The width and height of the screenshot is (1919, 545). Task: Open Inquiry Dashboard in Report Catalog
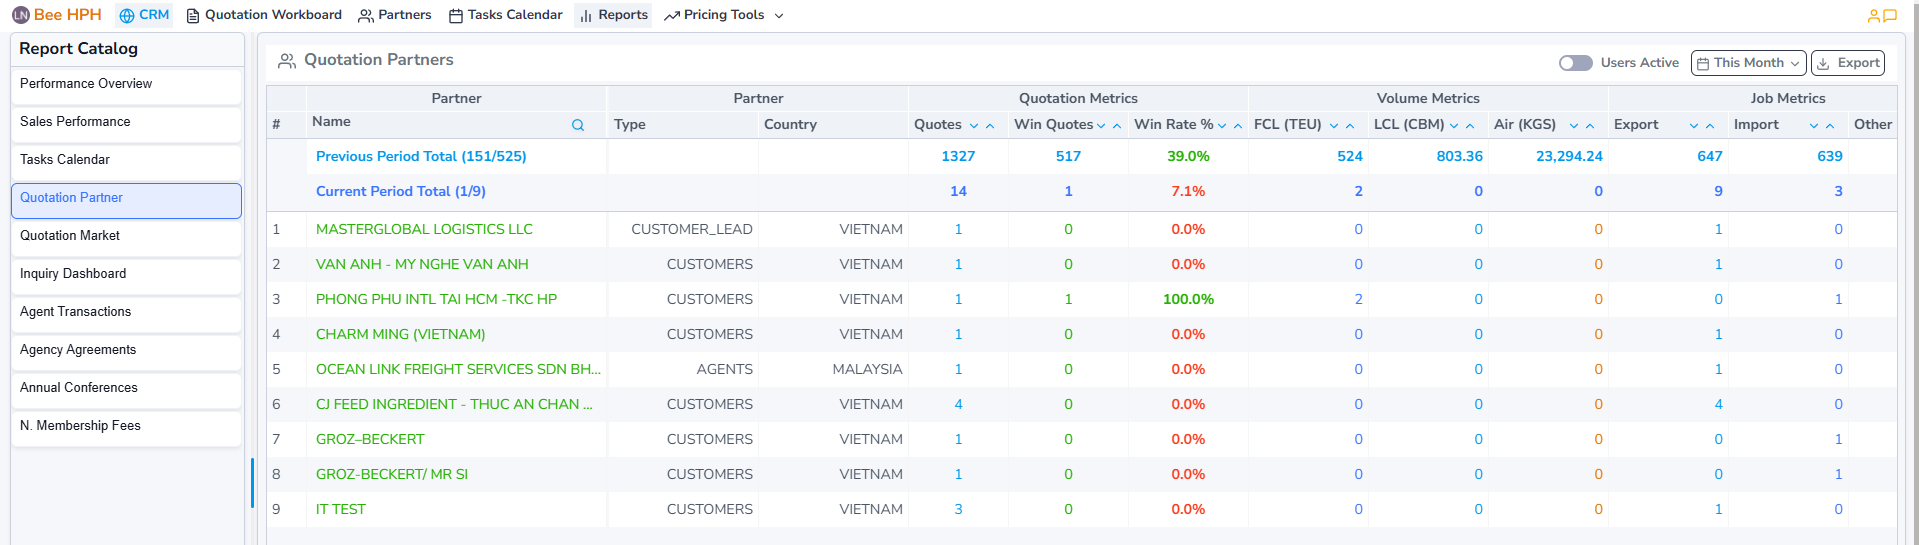(73, 274)
